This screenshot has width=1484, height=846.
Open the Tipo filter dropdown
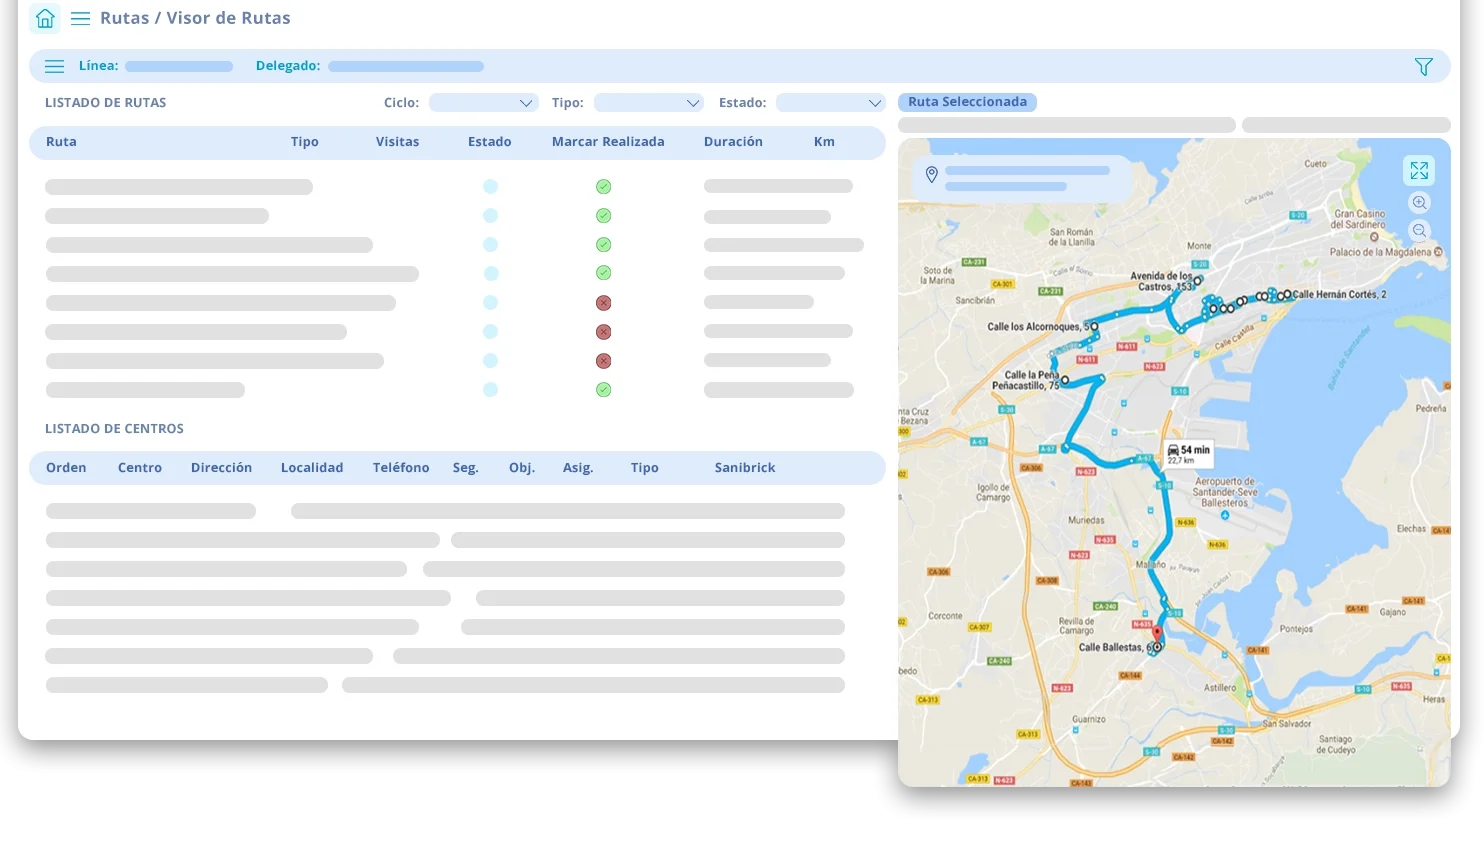pyautogui.click(x=649, y=103)
